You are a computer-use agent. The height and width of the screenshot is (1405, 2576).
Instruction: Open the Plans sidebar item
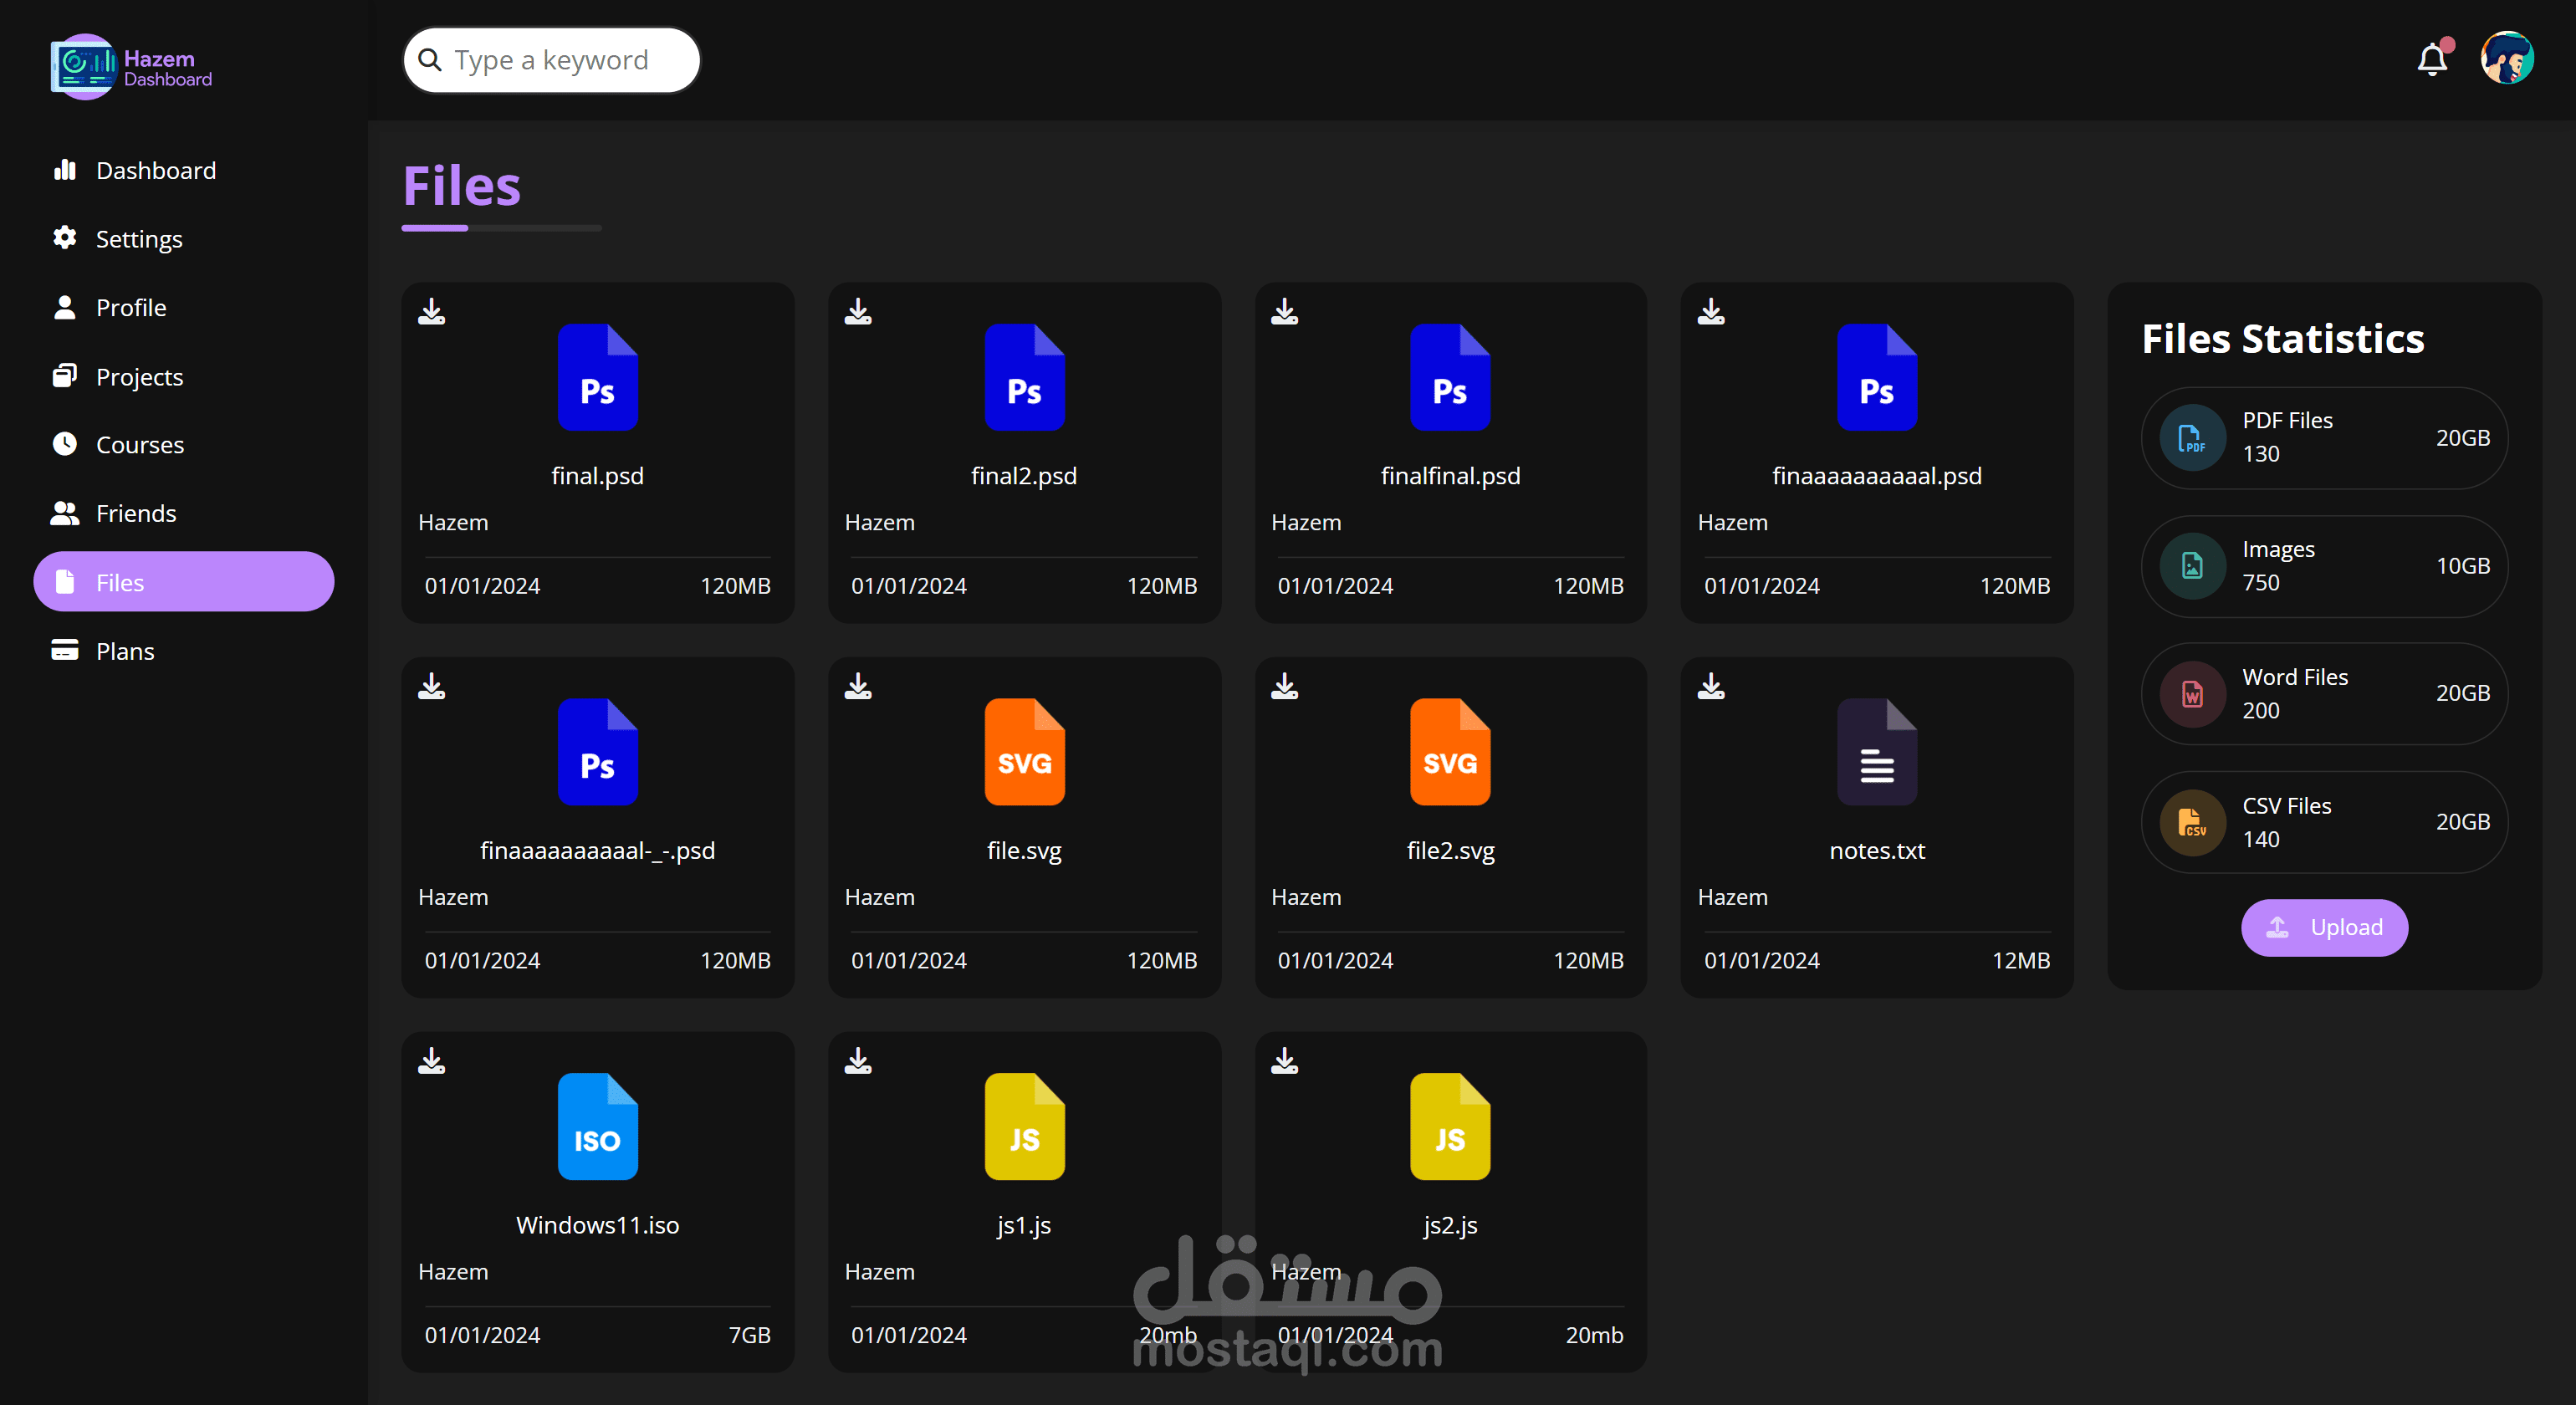coord(125,651)
